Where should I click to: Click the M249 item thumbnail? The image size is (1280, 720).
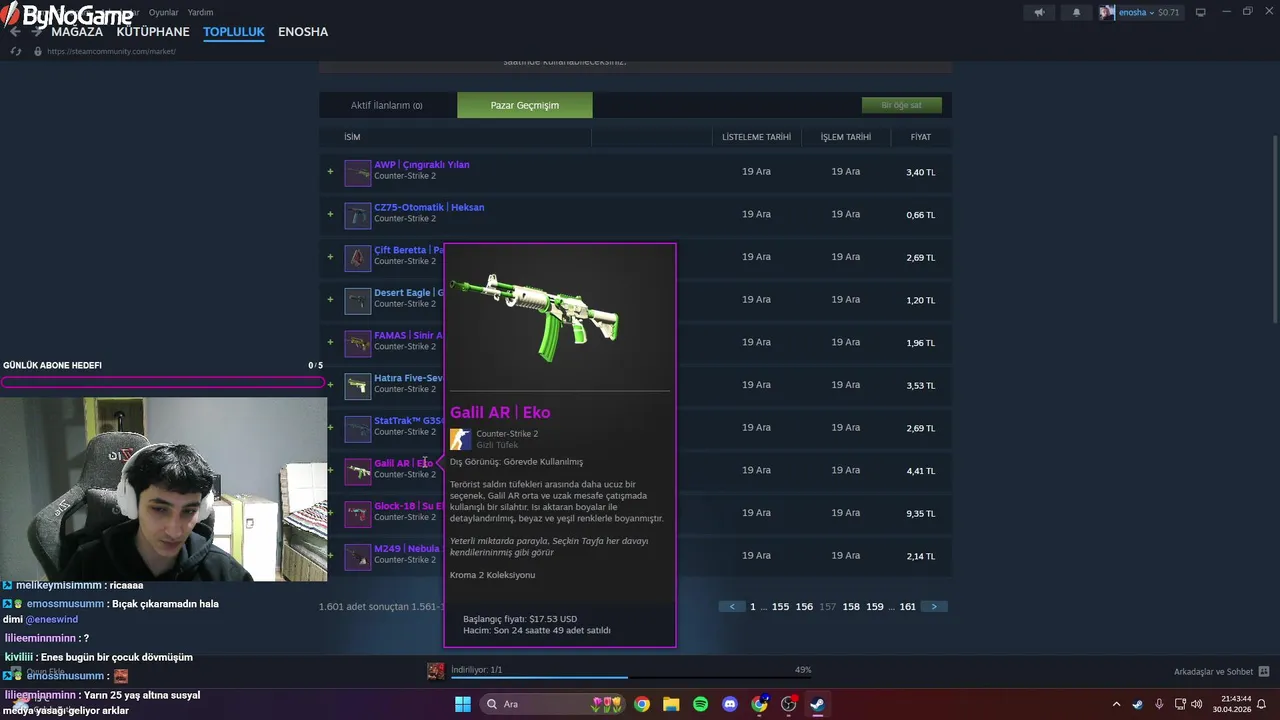coord(358,557)
